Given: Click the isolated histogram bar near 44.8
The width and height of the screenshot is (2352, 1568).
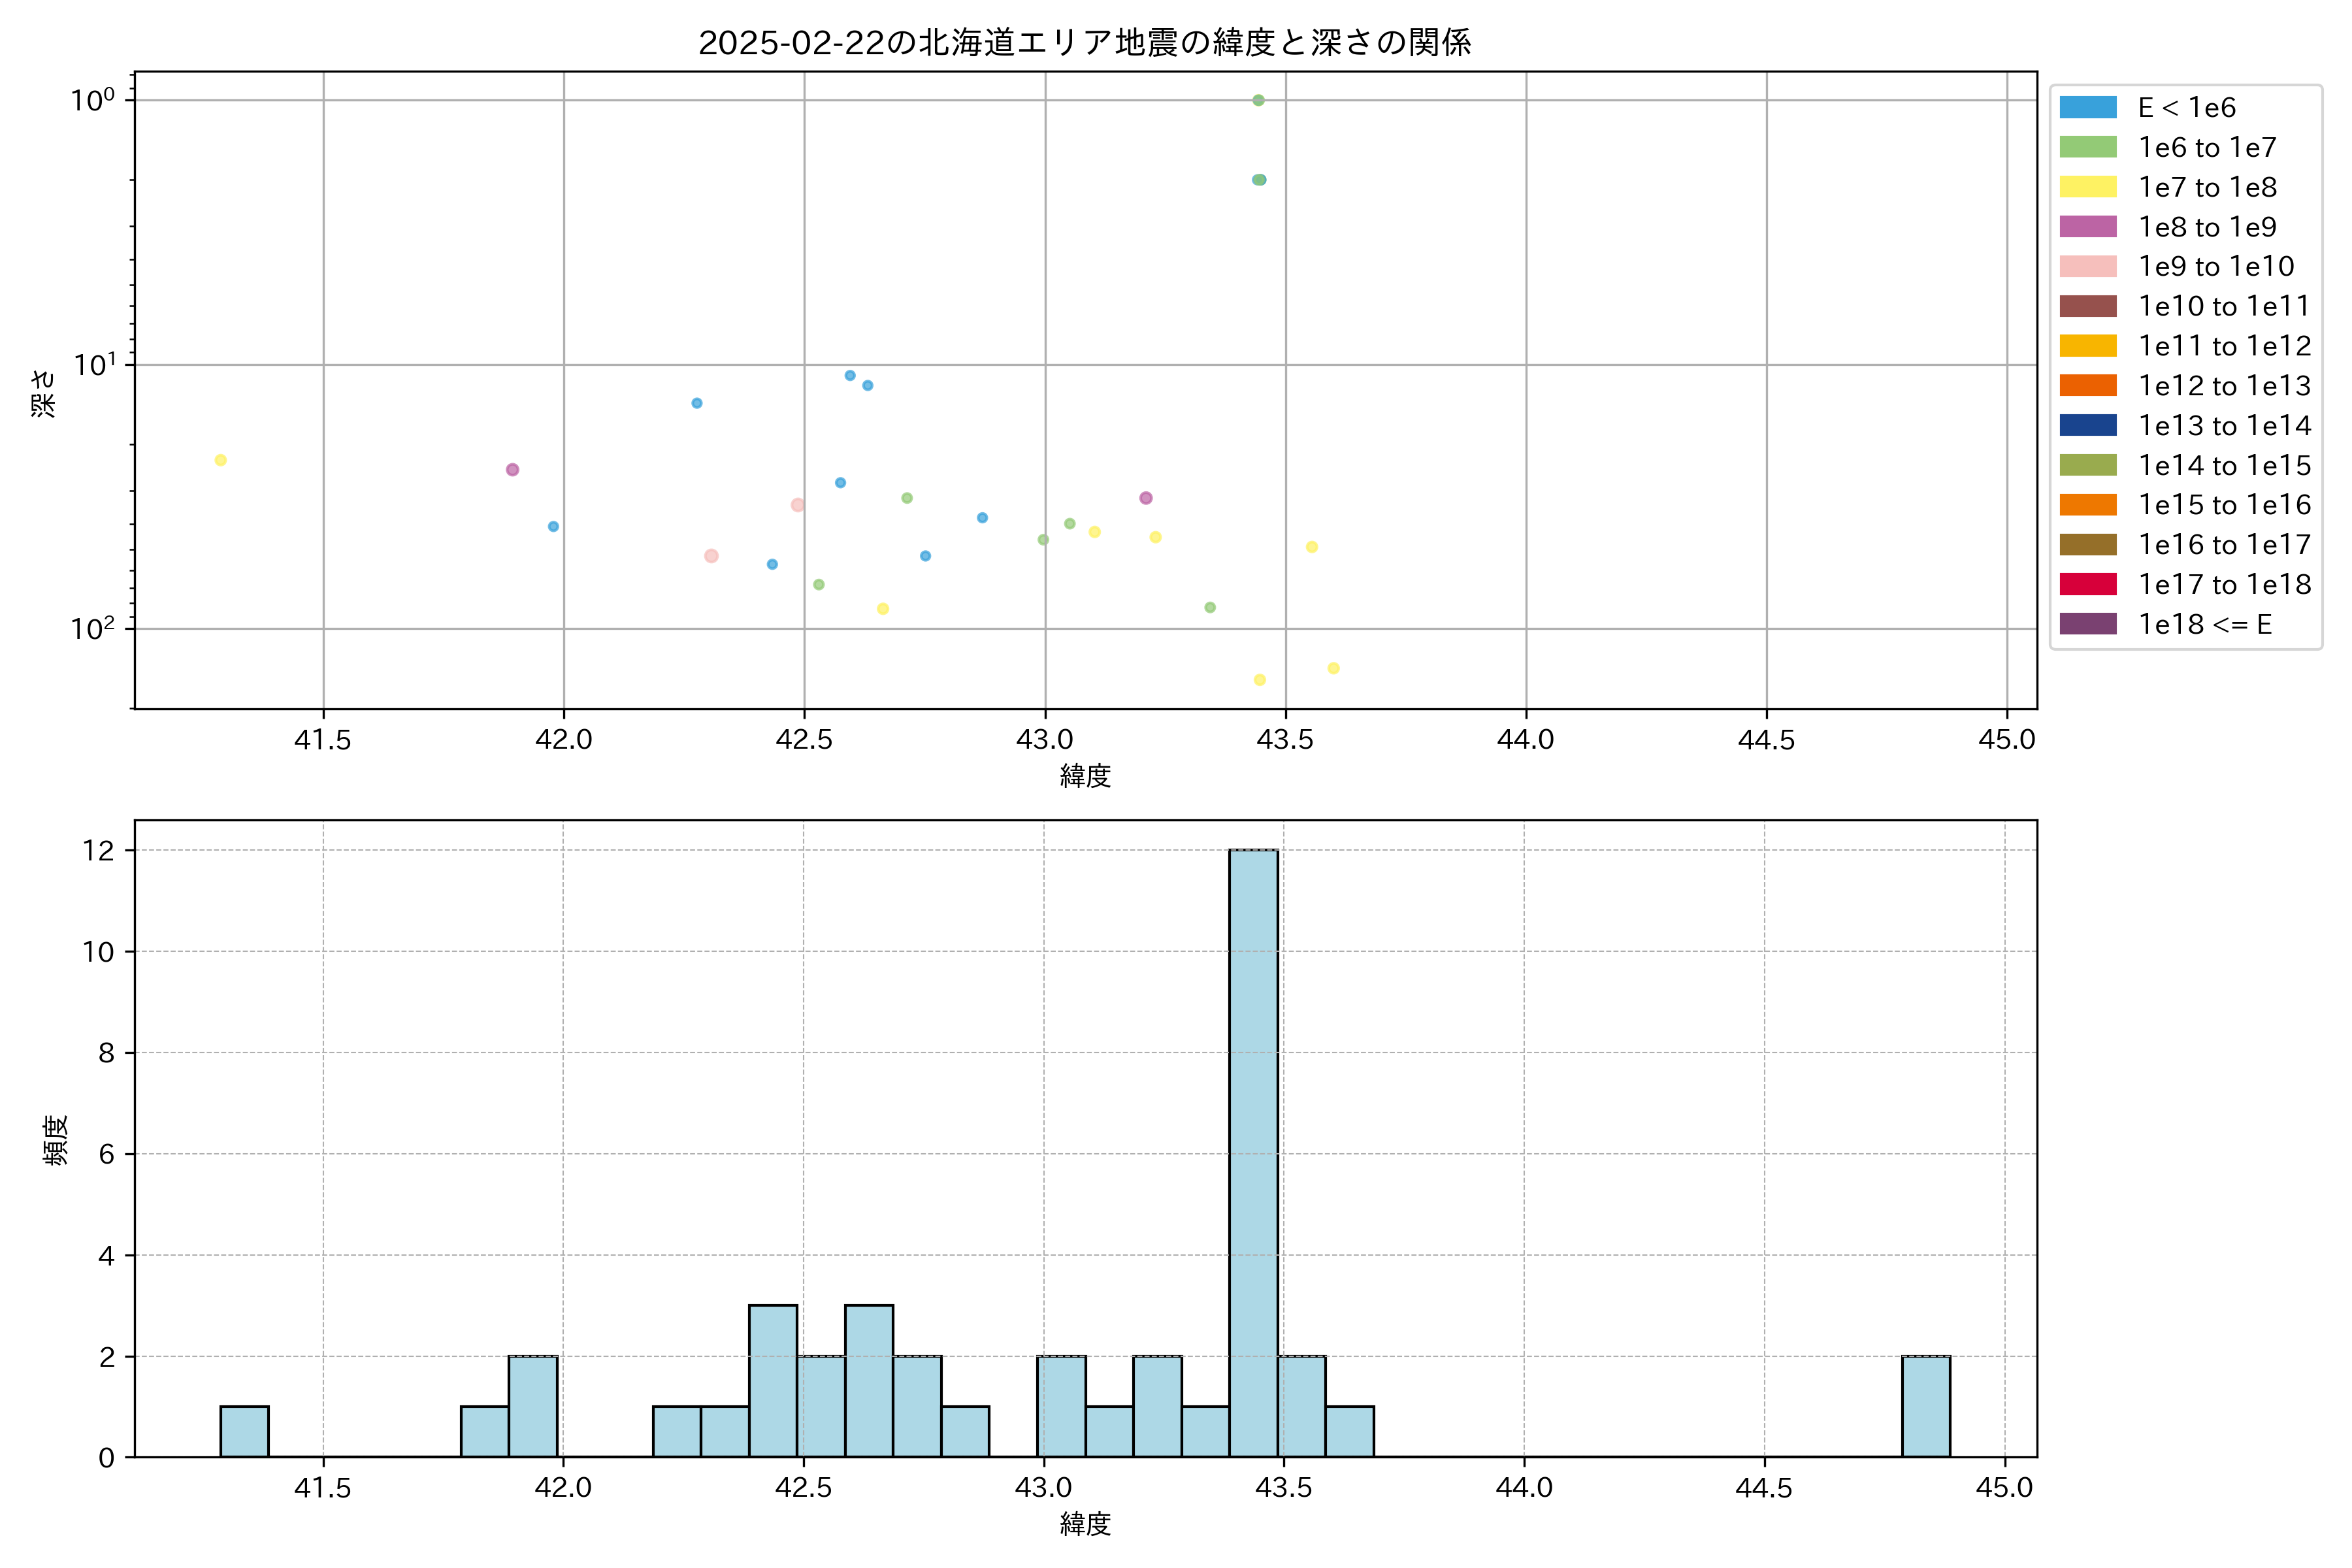Looking at the screenshot, I should tap(1925, 1406).
